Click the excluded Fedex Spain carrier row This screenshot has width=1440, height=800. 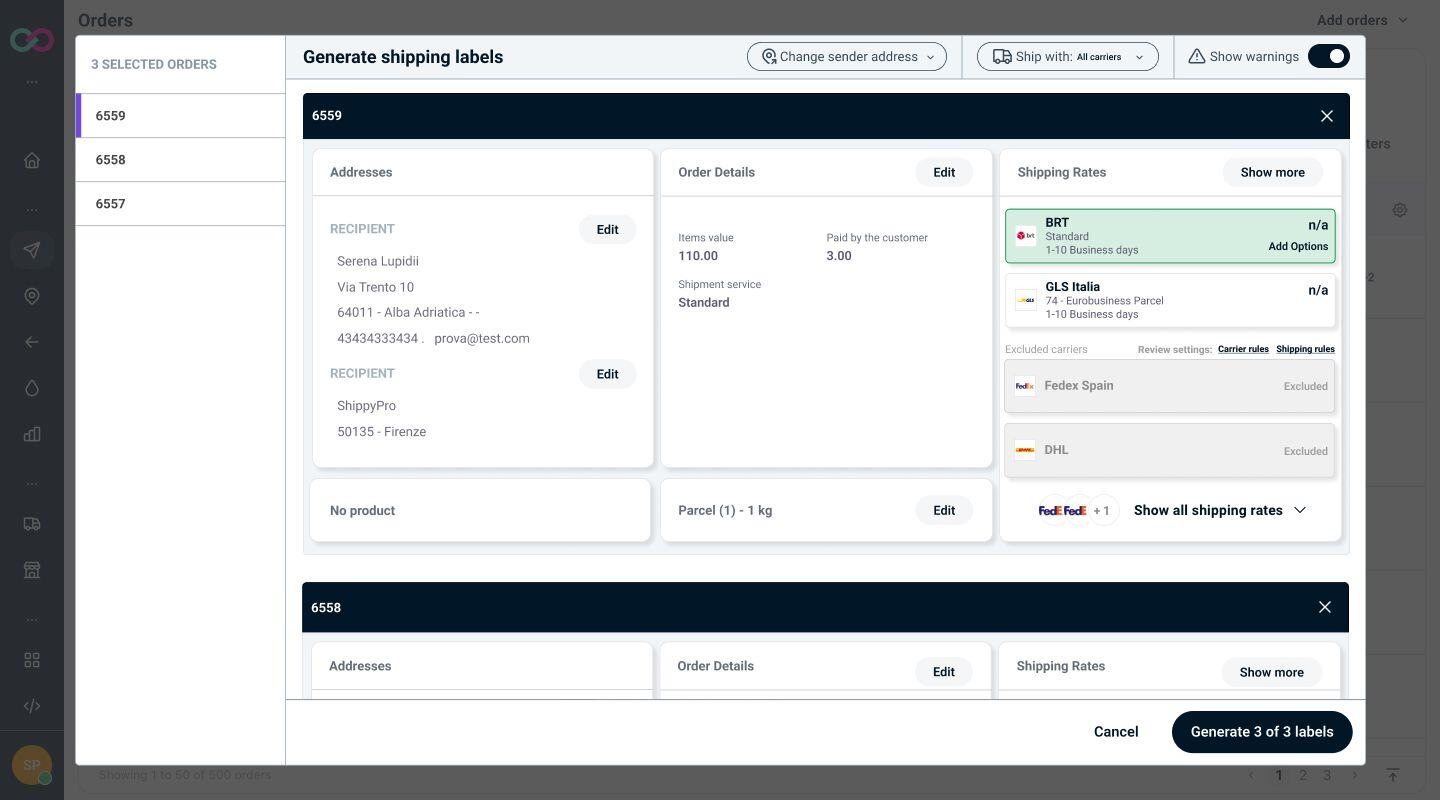tap(1170, 386)
